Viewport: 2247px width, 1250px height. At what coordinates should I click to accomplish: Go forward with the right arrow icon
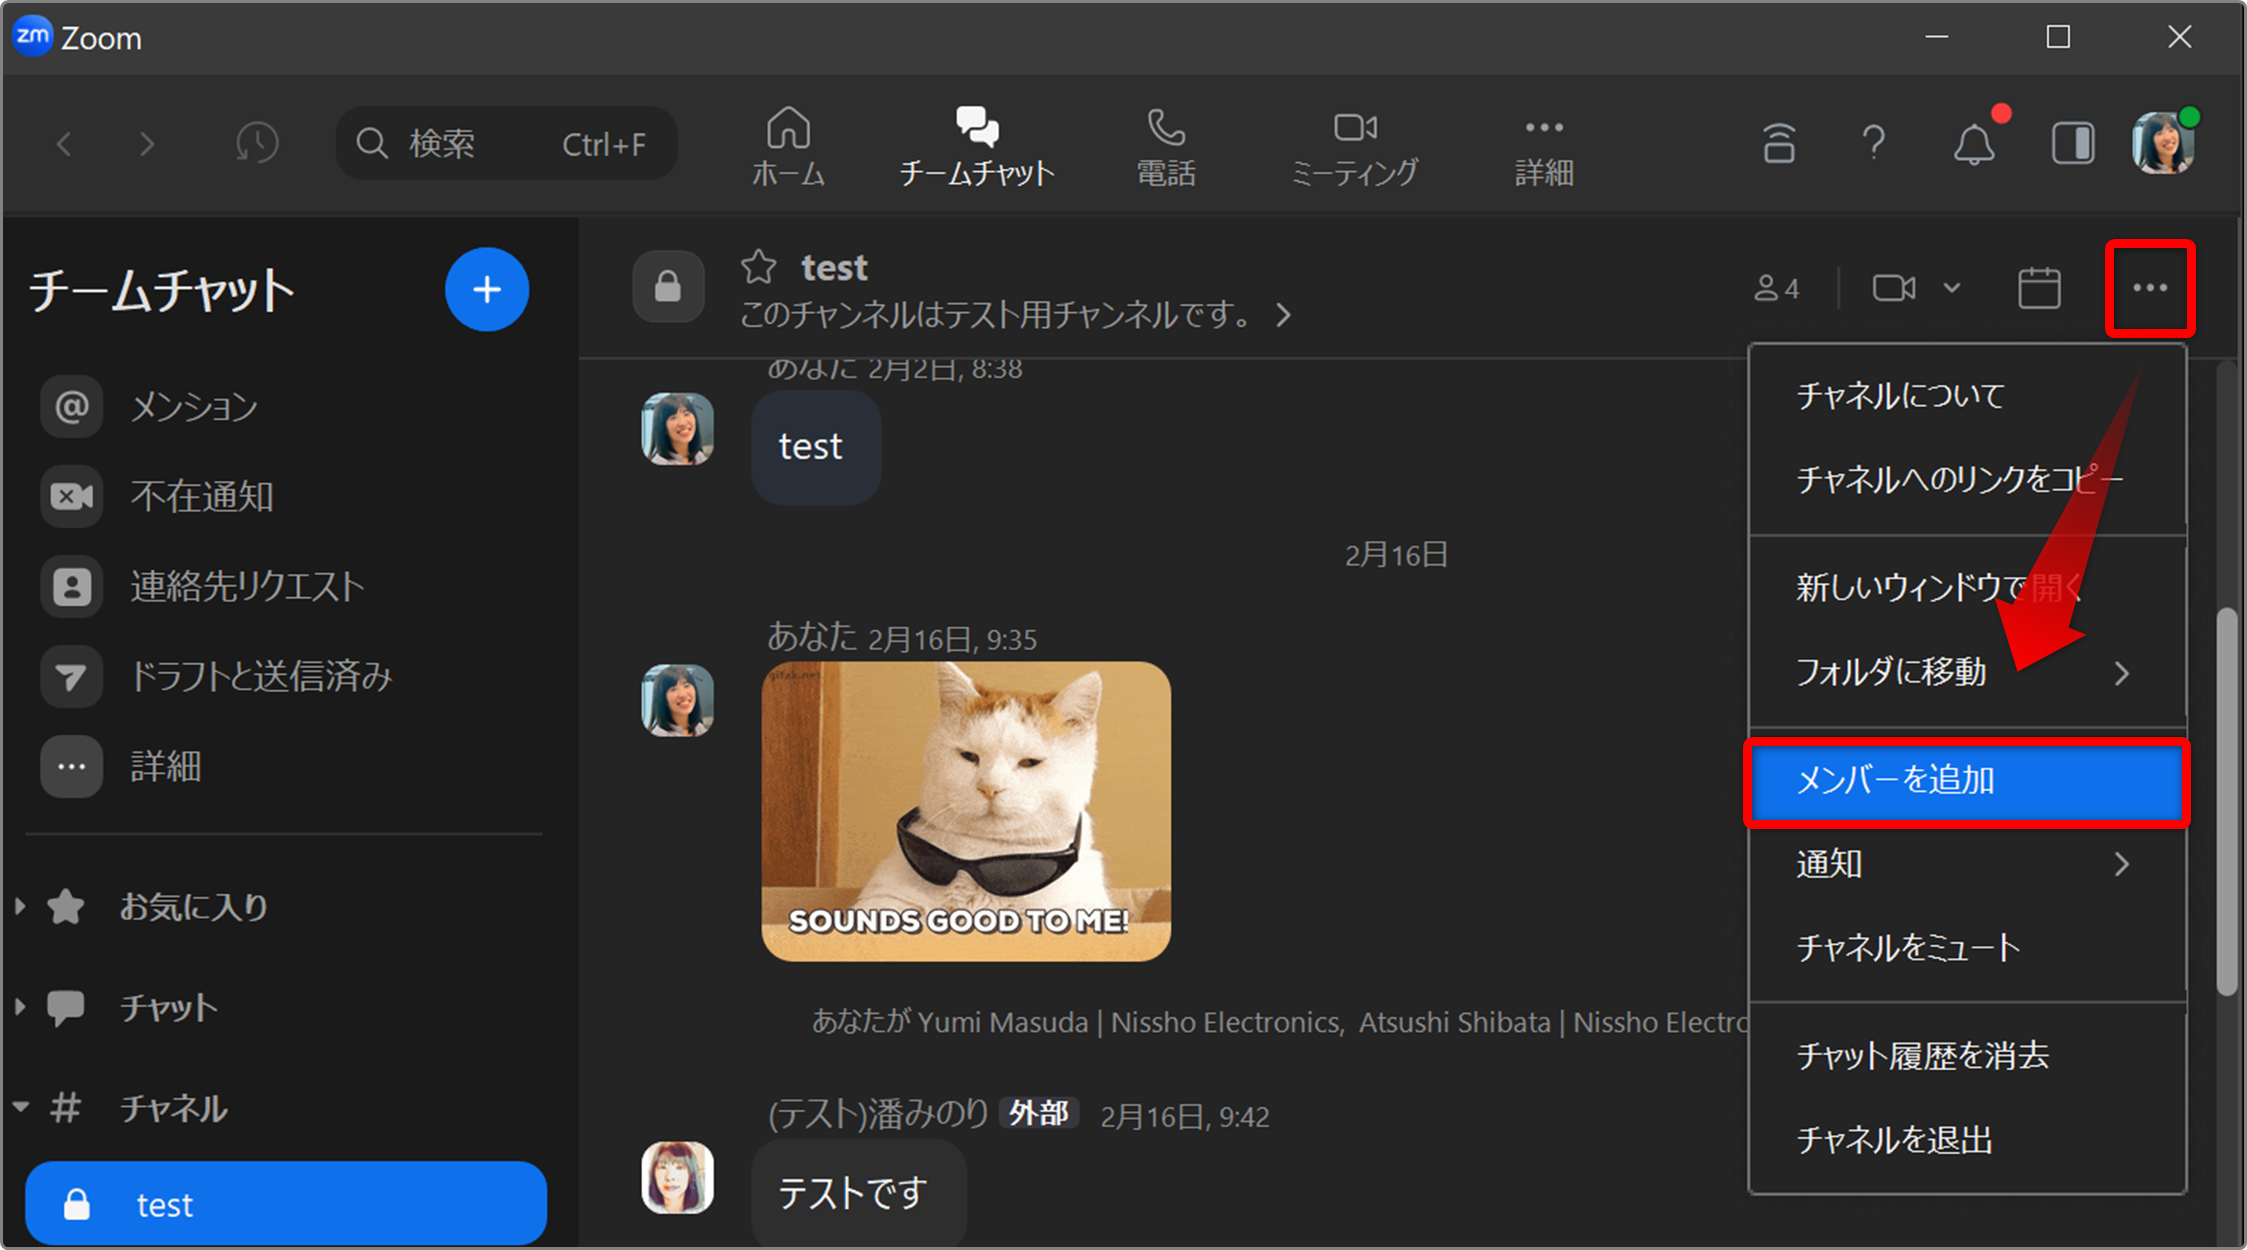pyautogui.click(x=147, y=144)
